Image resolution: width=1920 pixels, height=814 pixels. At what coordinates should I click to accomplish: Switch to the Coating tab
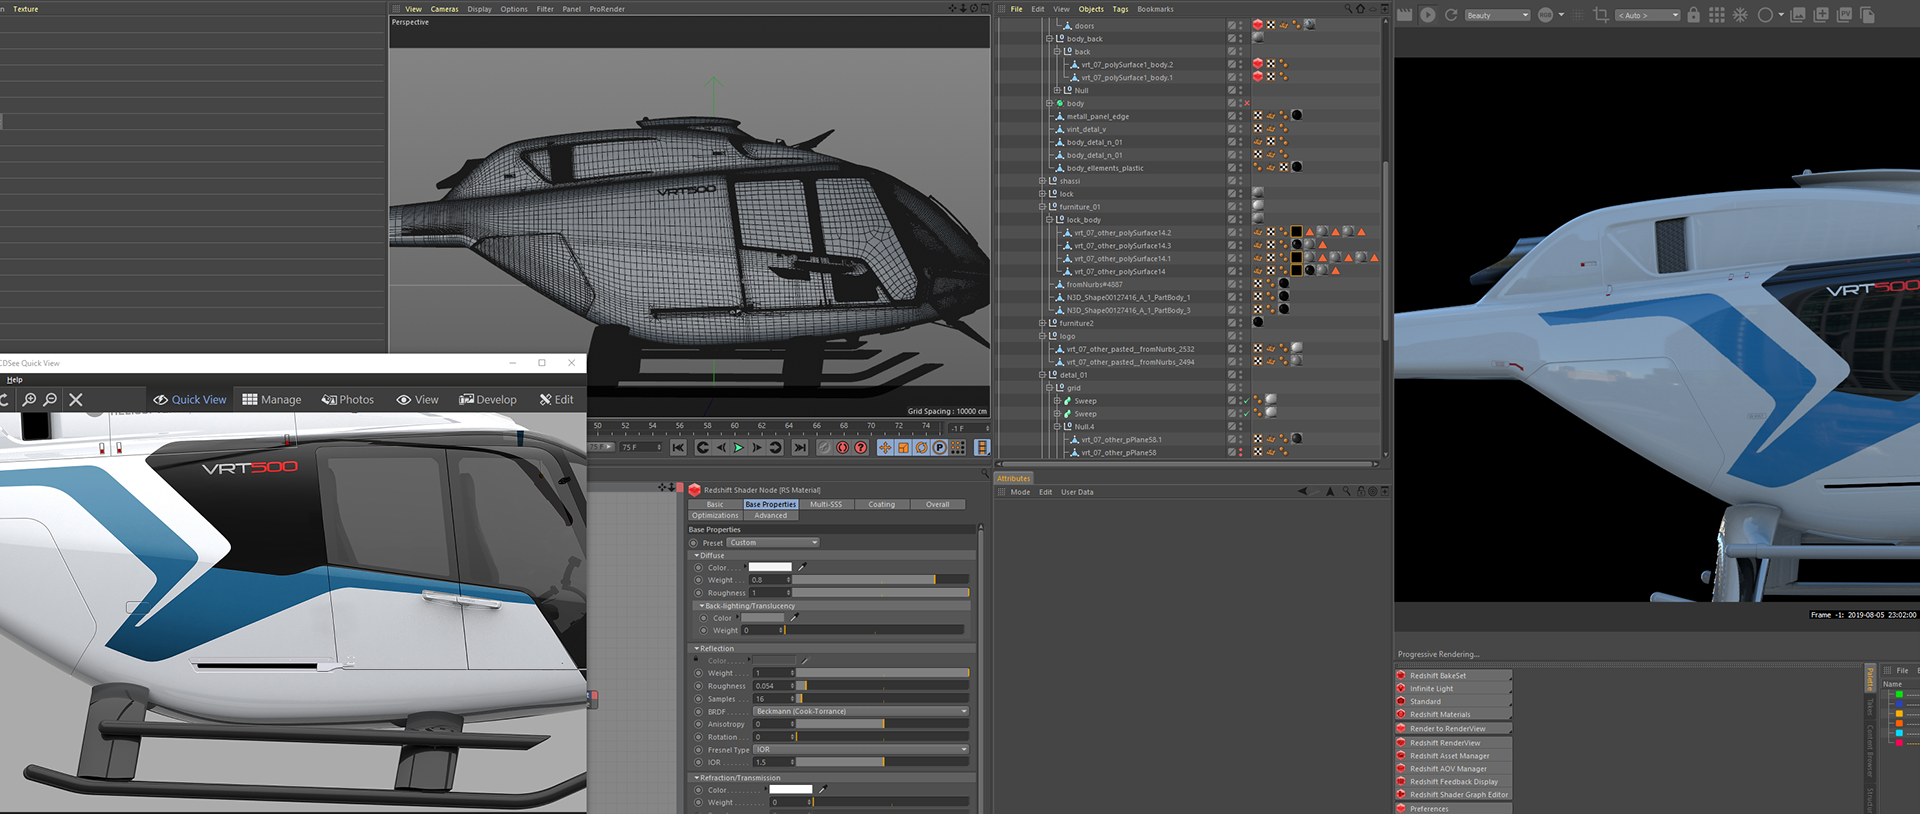(881, 505)
